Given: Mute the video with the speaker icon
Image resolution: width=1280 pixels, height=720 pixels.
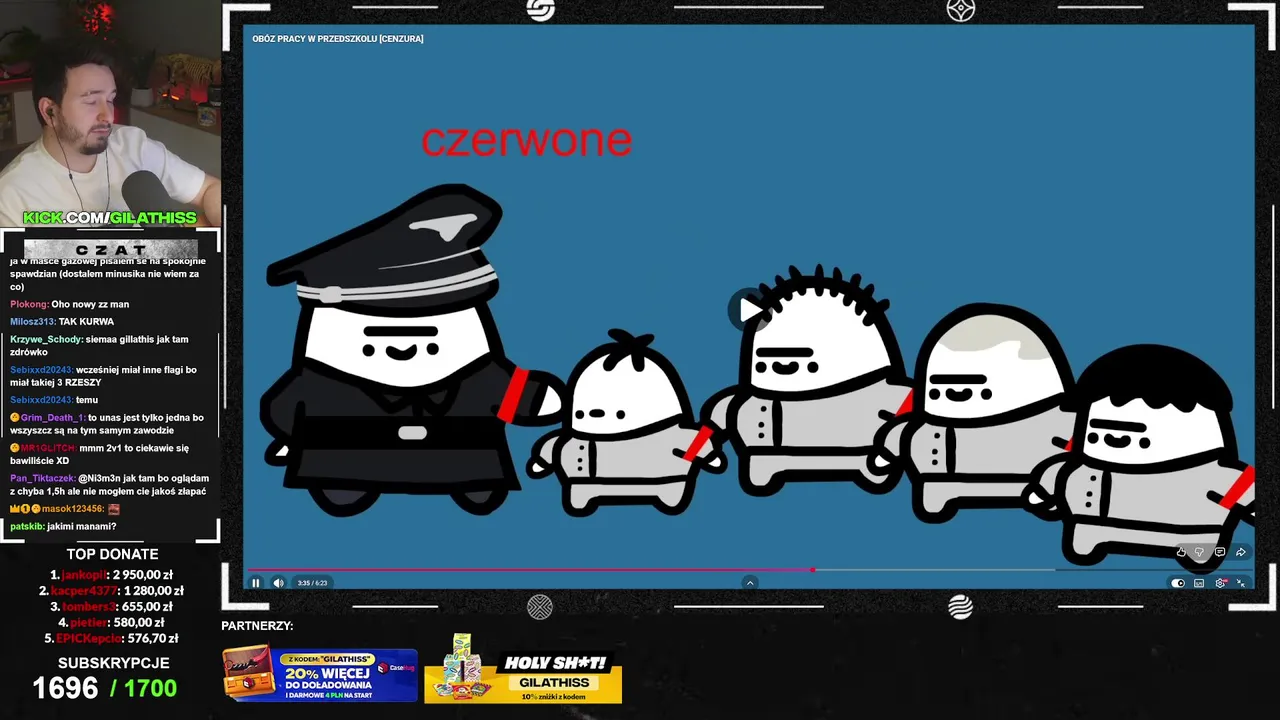Looking at the screenshot, I should tap(278, 583).
